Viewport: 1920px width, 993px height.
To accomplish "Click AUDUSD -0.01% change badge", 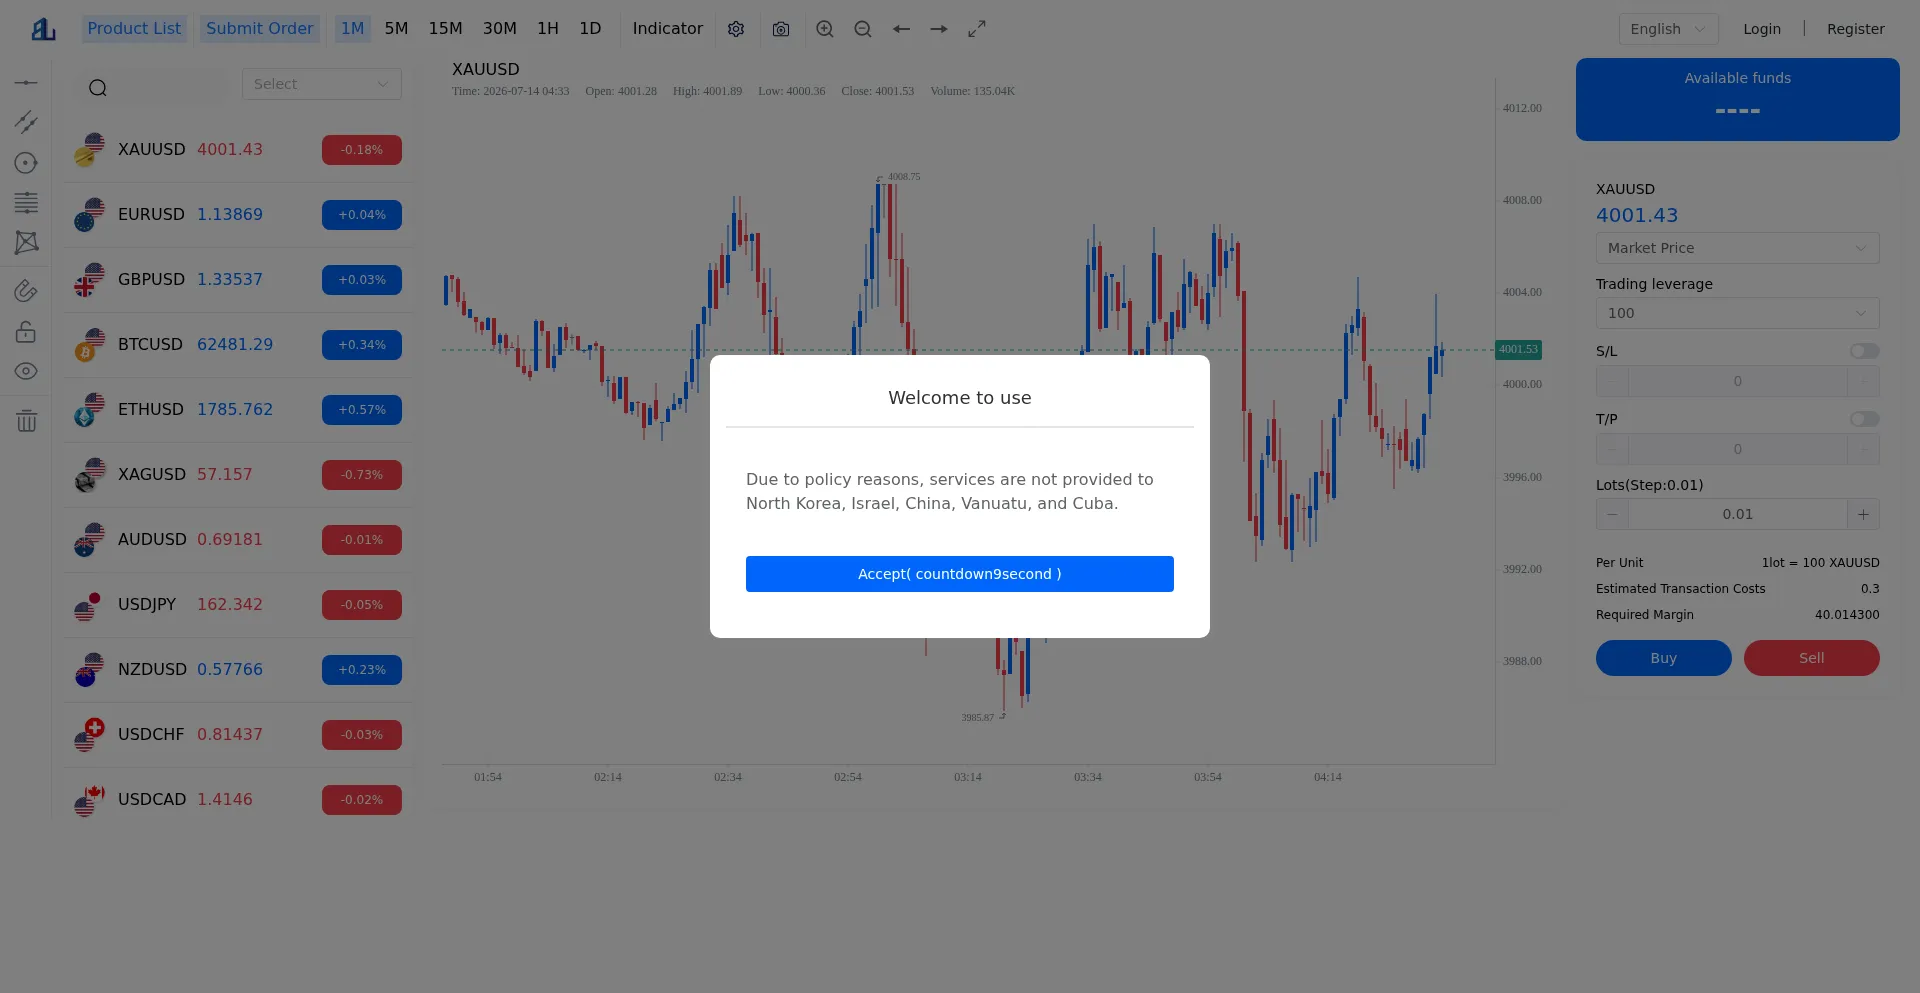I will (x=362, y=540).
